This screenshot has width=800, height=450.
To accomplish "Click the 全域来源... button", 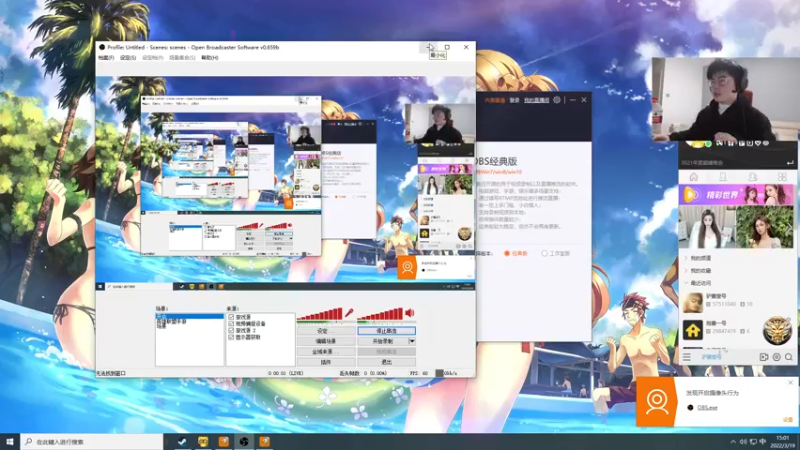I will 326,352.
